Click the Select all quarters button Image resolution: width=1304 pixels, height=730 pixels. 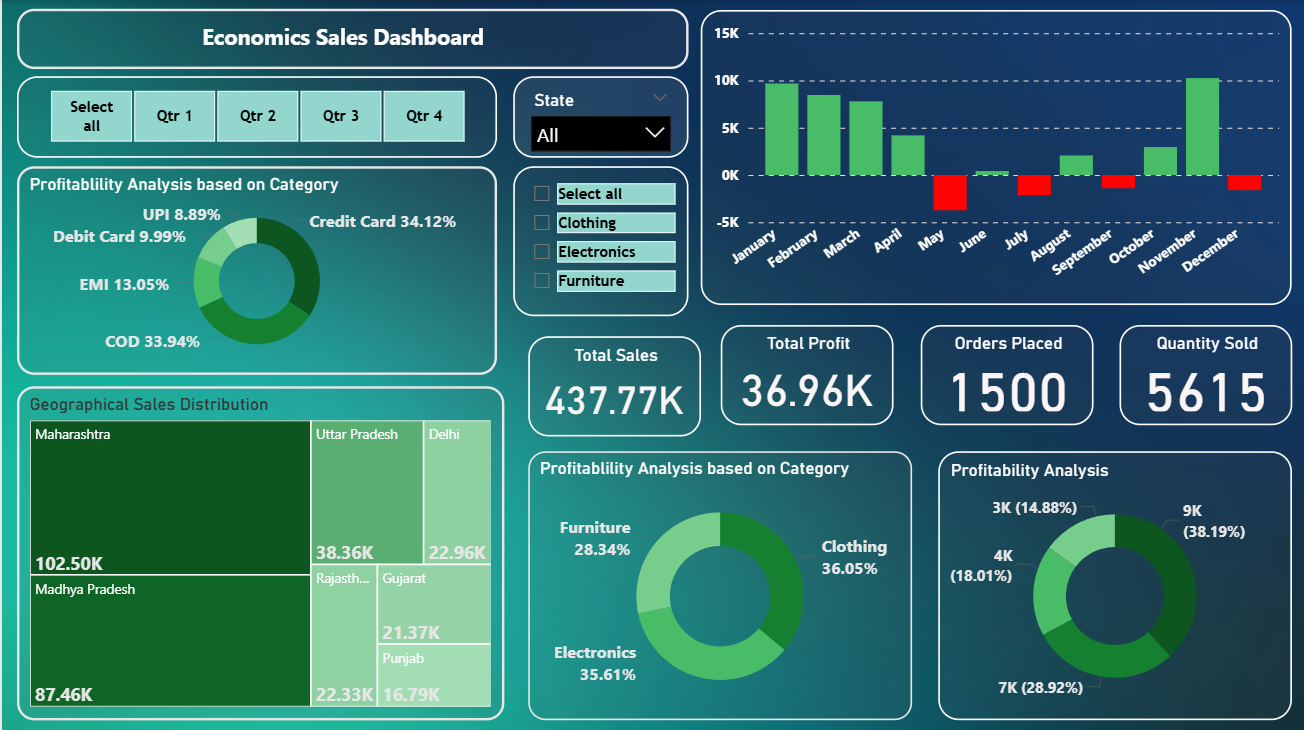91,115
